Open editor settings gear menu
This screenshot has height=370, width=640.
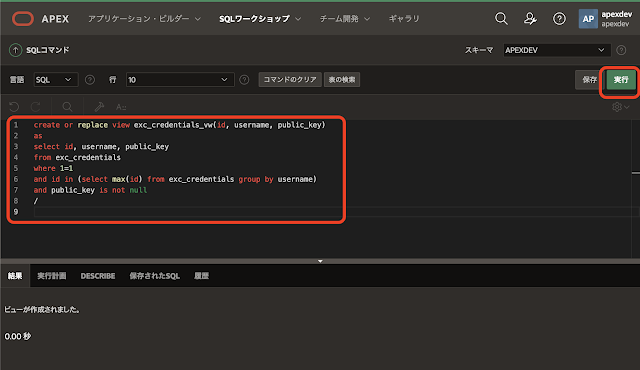(x=620, y=107)
